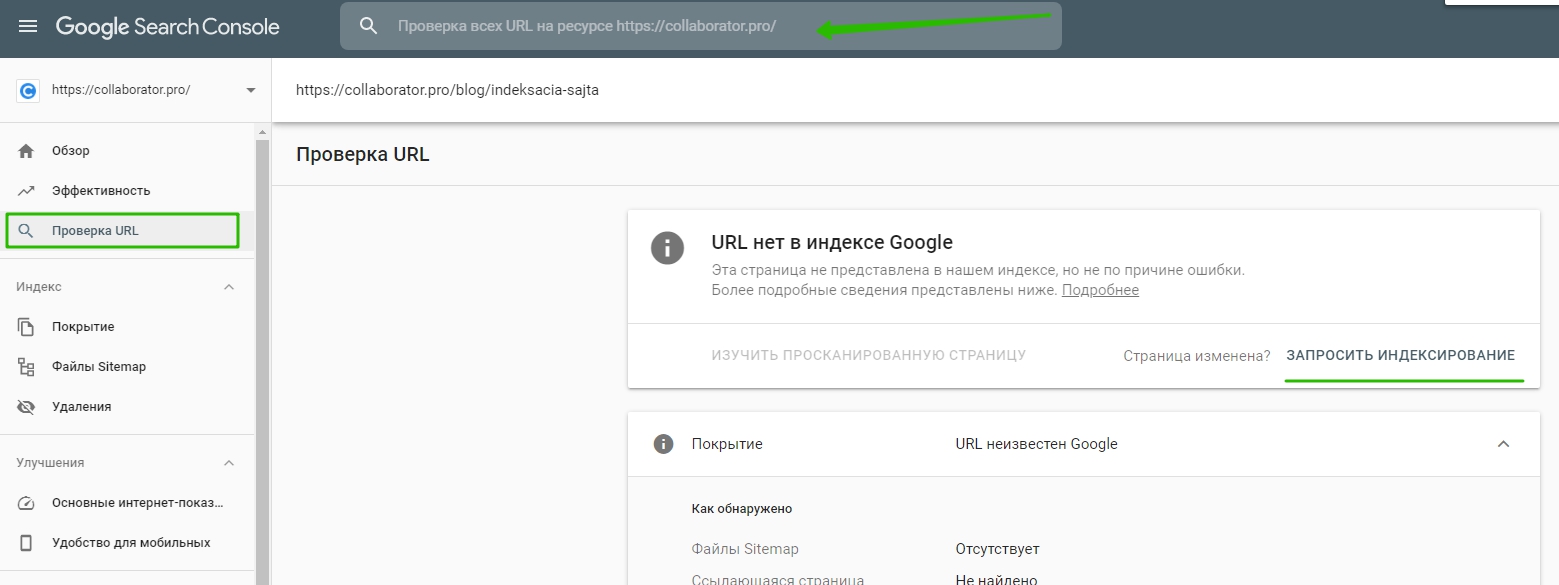Click ЗАПРОСИТЬ ИНДЕКСИРОВАНИЕ button
The image size is (1559, 585).
(x=1402, y=354)
